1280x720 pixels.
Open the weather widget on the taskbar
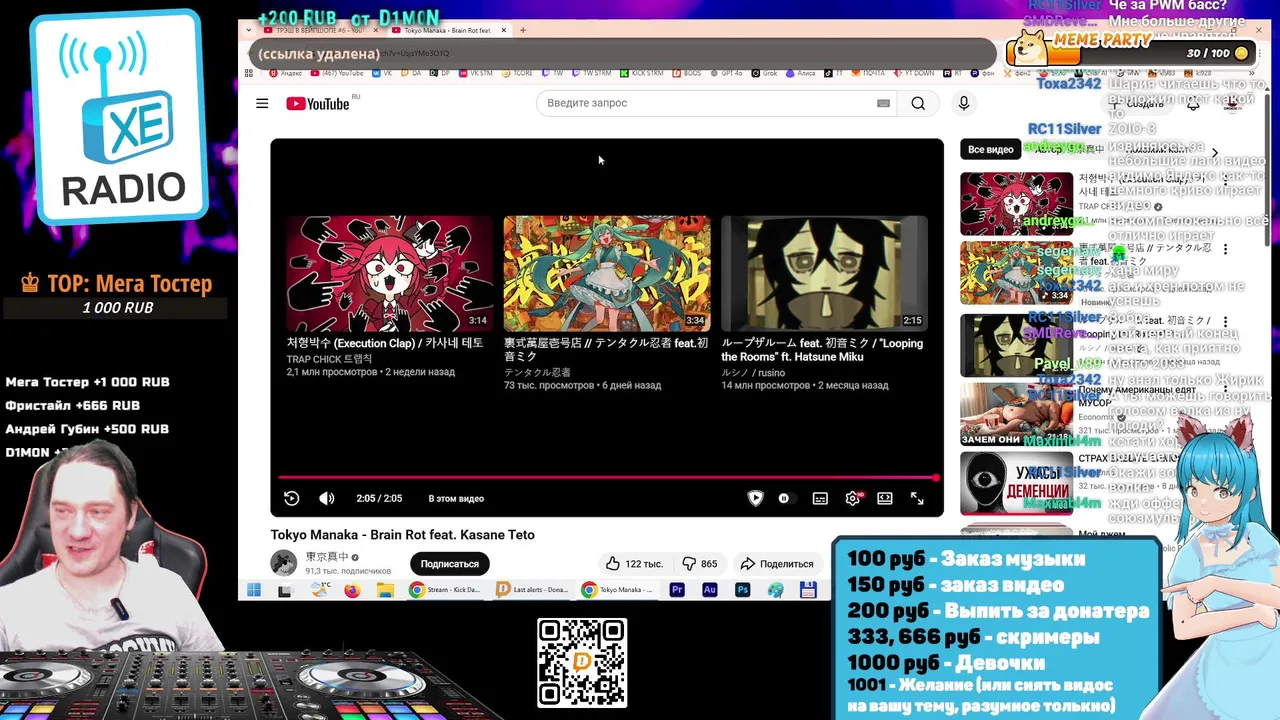320,590
